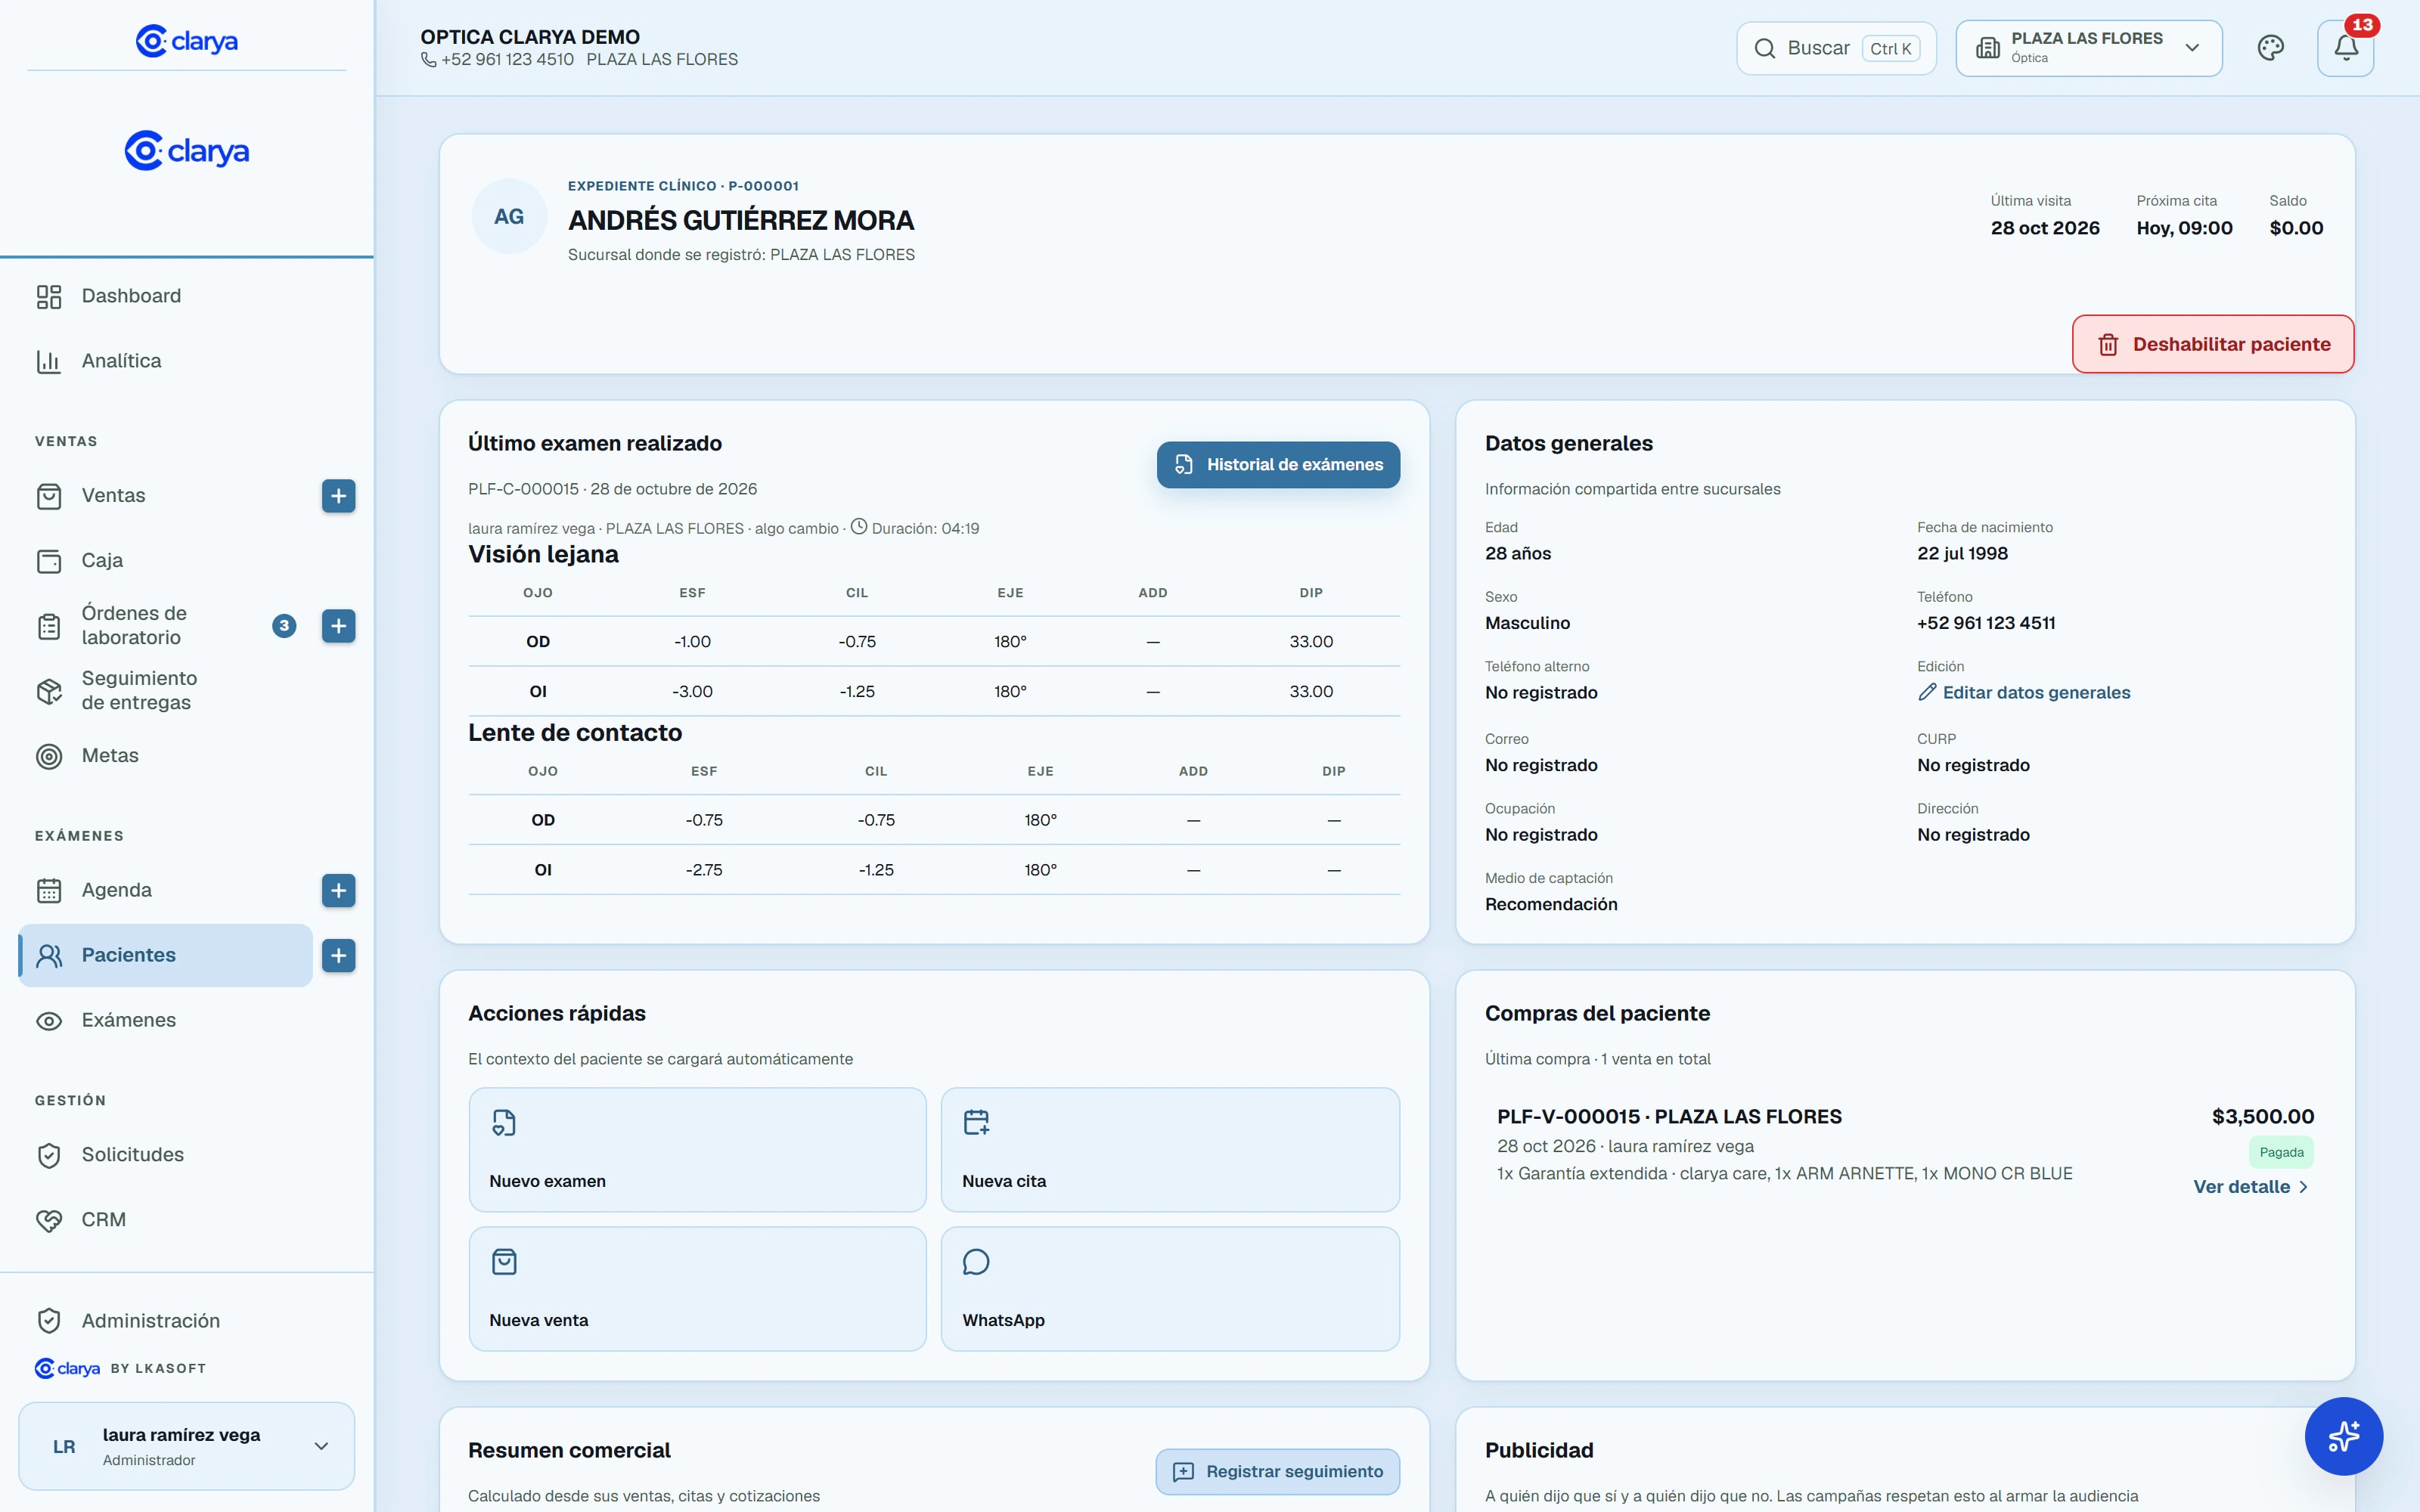Click the Pagada status badge
This screenshot has width=2420, height=1512.
tap(2281, 1152)
